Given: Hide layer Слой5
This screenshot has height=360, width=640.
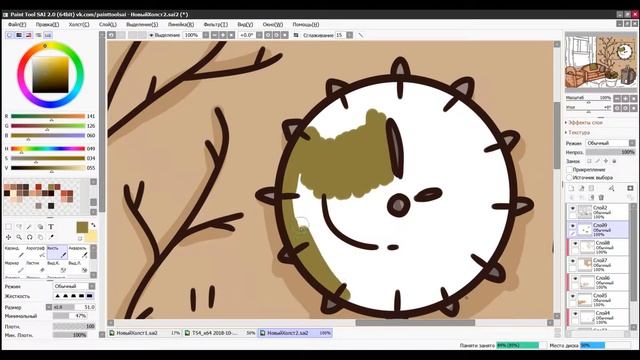Looking at the screenshot, I should click(572, 296).
